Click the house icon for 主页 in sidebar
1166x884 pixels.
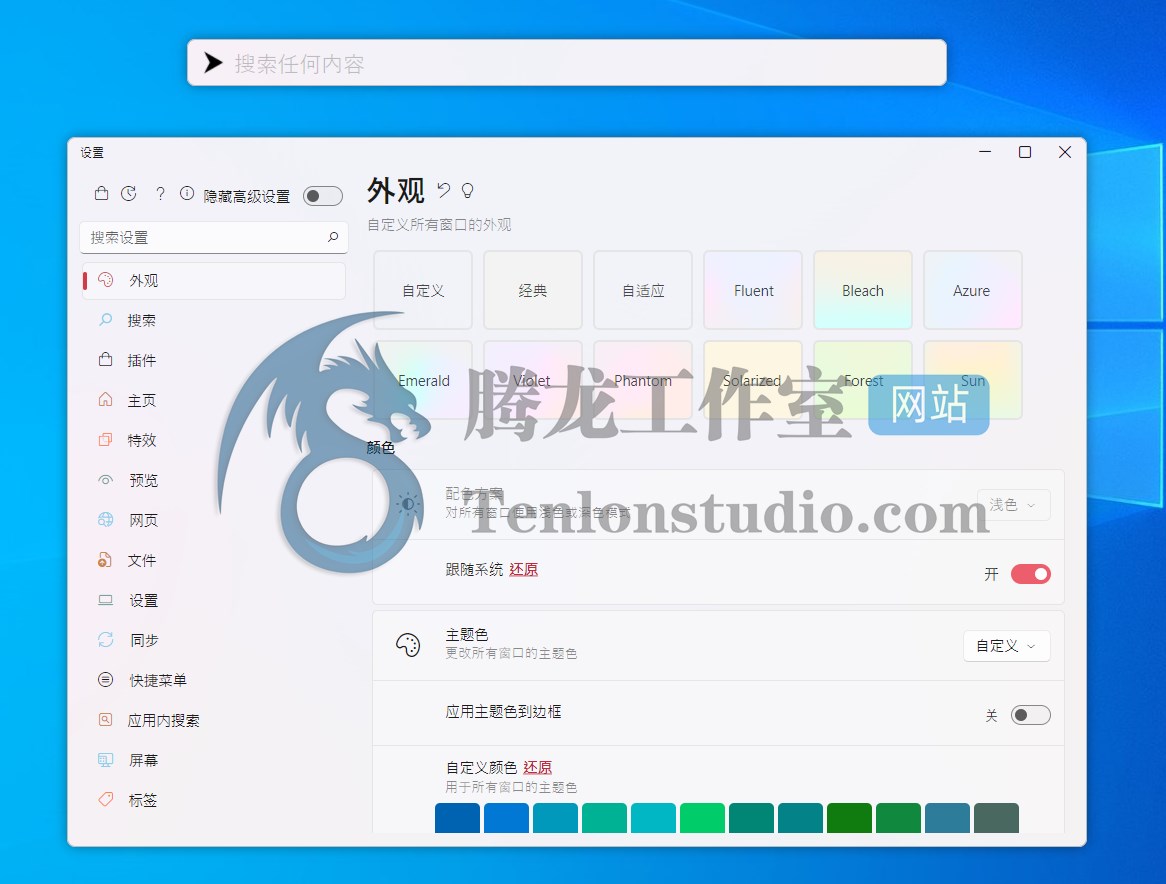[106, 400]
